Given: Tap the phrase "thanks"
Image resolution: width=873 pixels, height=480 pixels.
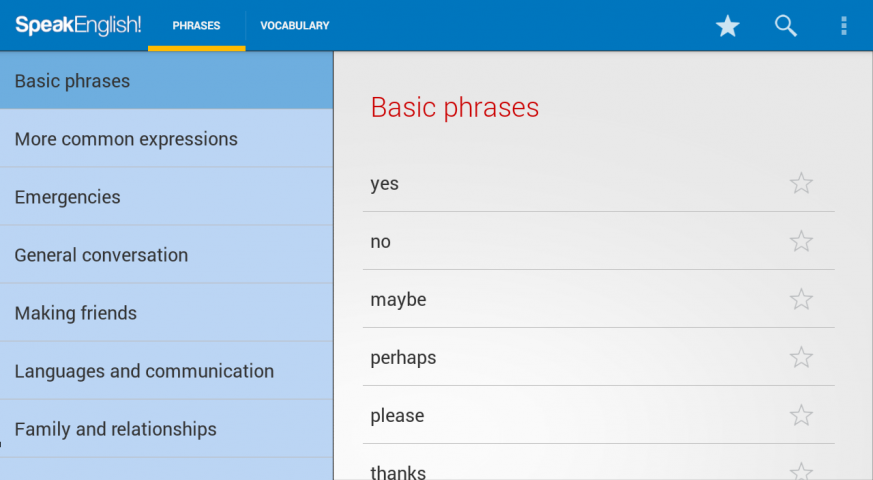Looking at the screenshot, I should tap(398, 472).
